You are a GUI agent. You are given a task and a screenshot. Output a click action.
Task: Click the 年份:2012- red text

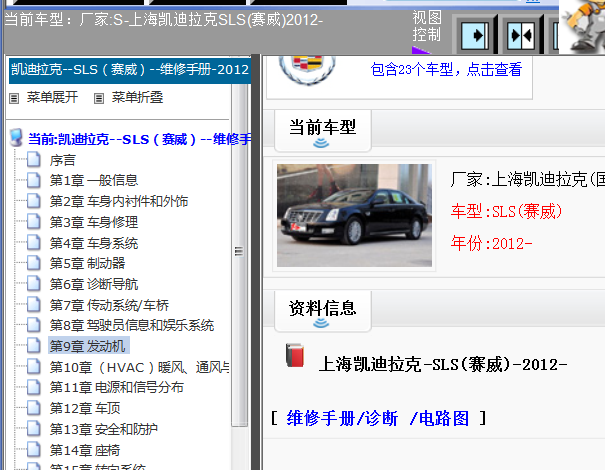click(492, 243)
